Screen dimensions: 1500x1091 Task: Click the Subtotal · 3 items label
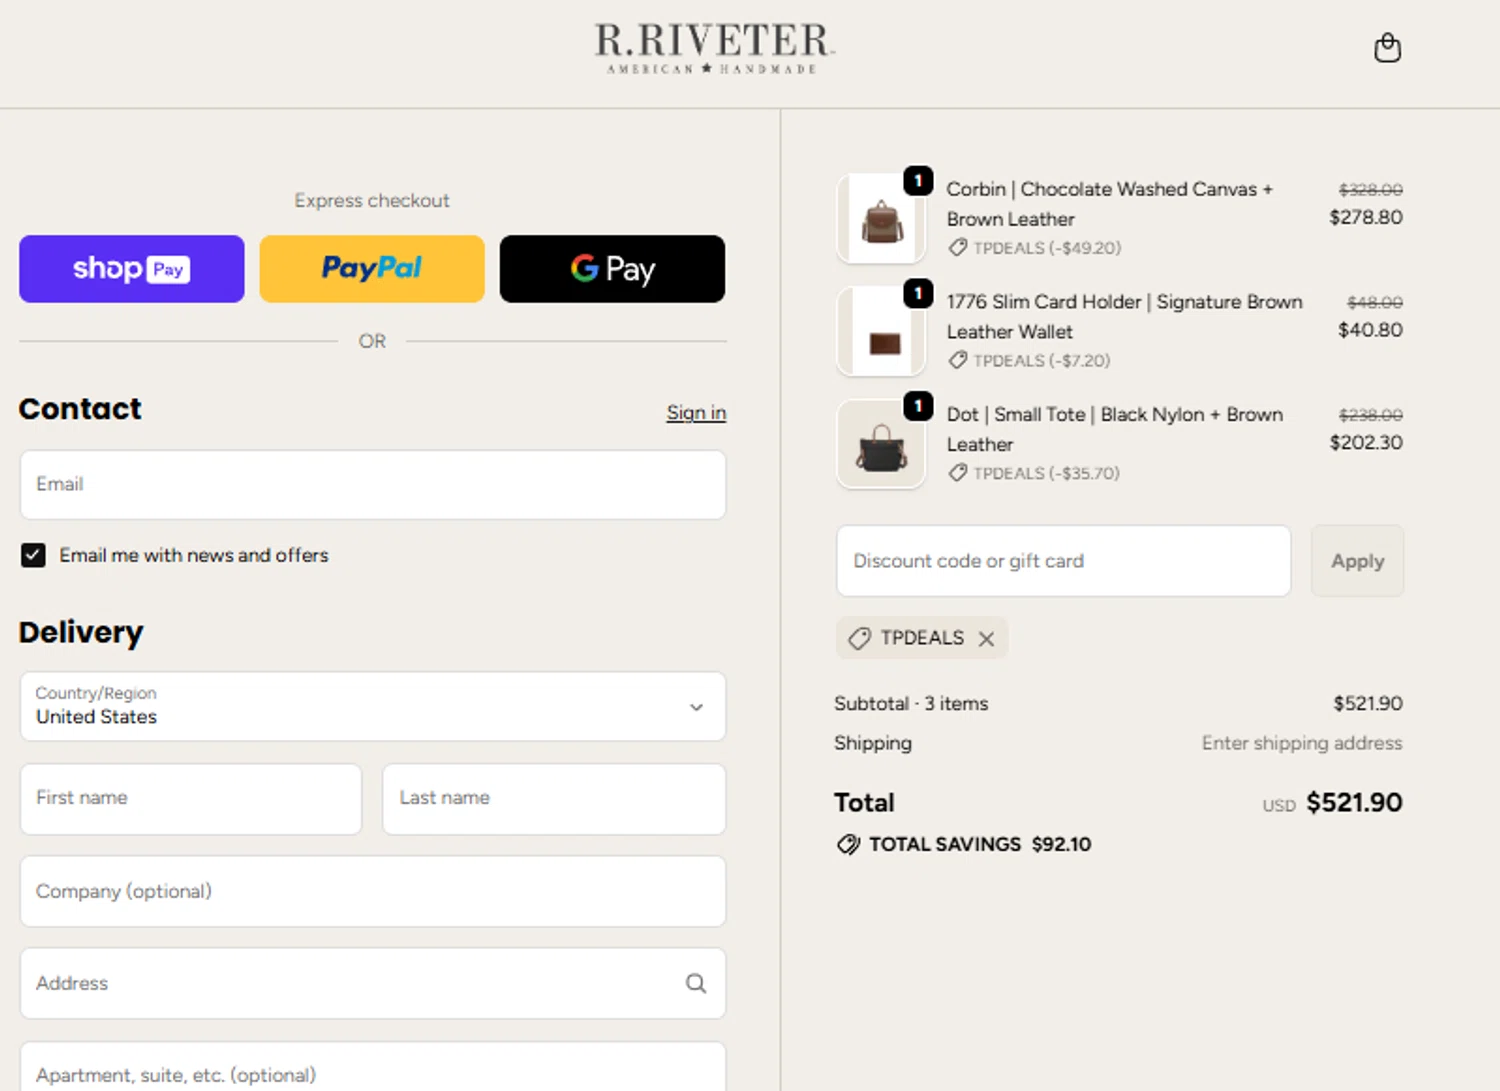coord(911,703)
